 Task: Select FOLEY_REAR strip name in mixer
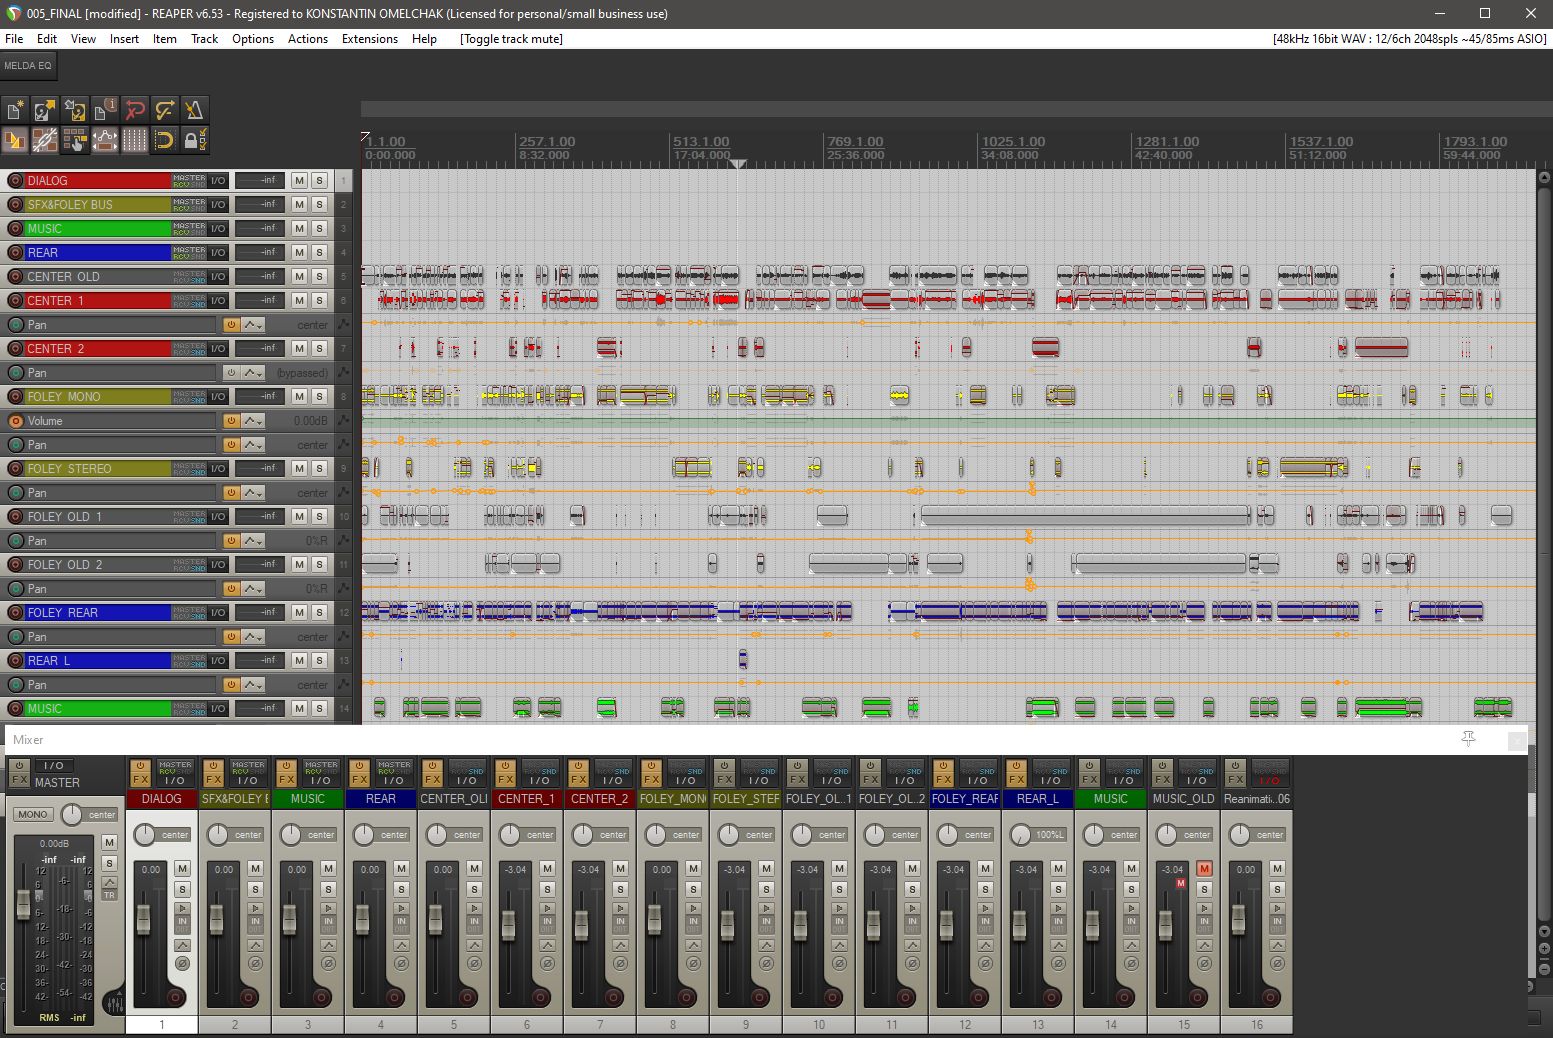point(965,799)
